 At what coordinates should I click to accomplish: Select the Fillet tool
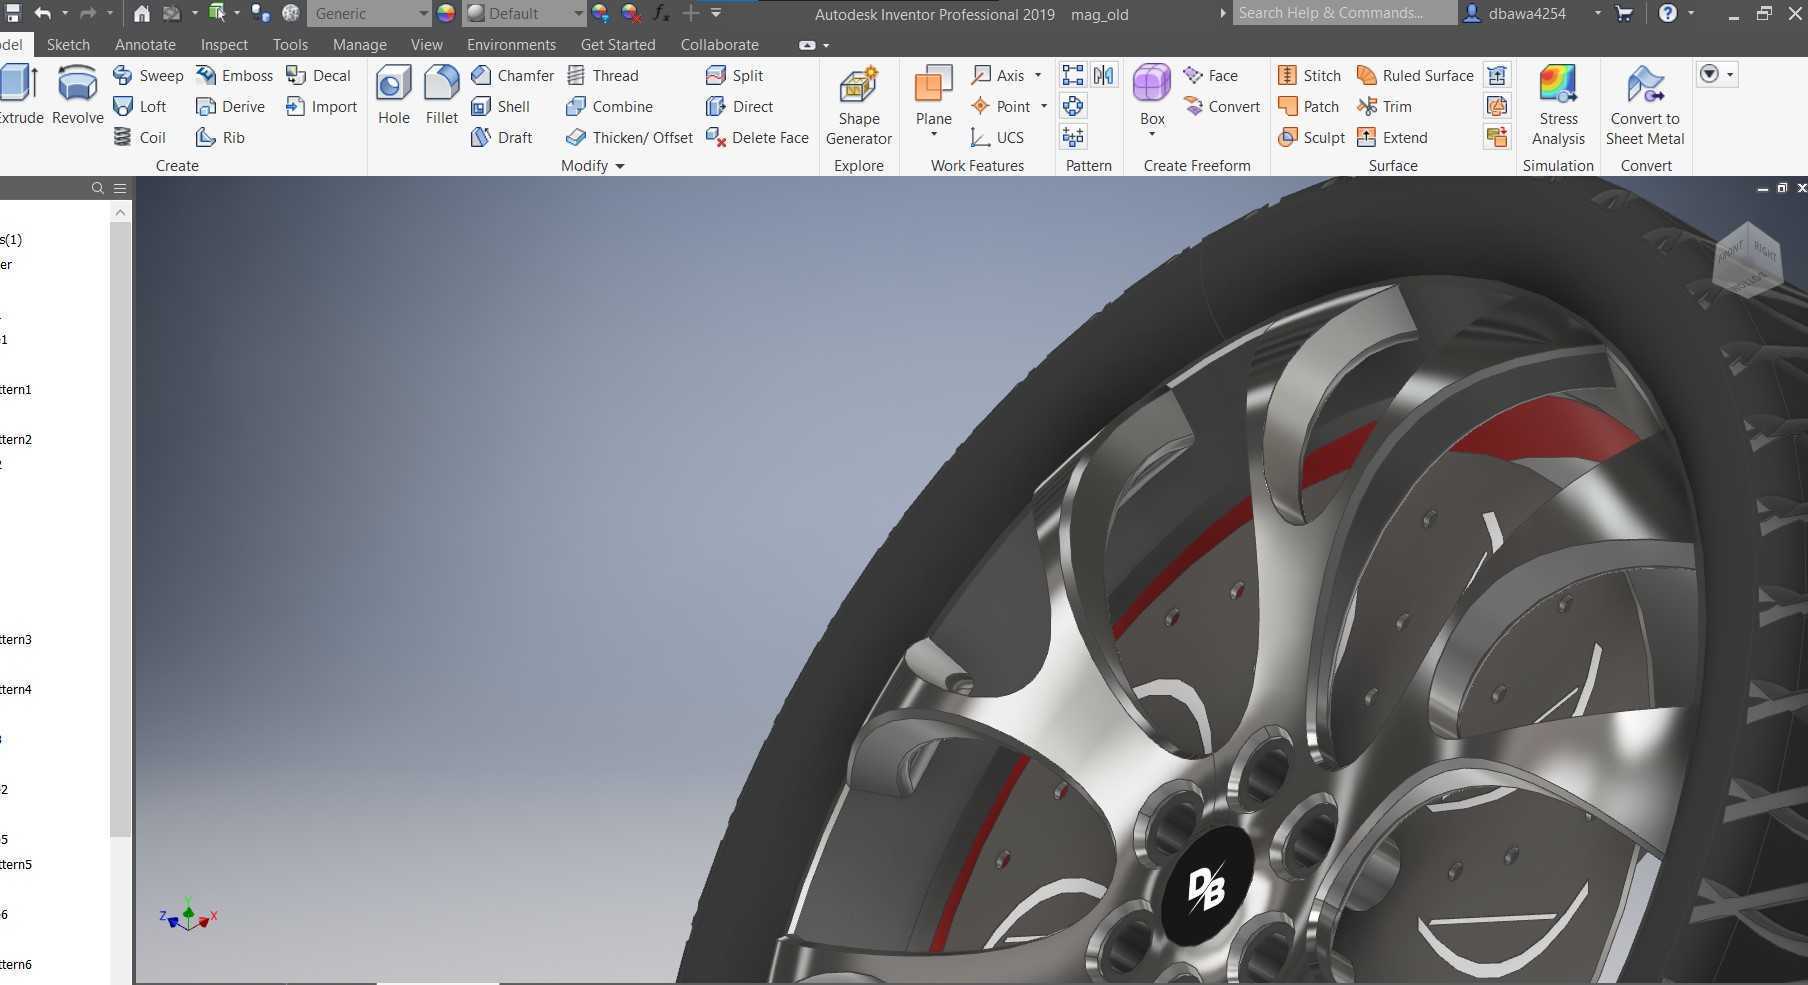point(441,95)
